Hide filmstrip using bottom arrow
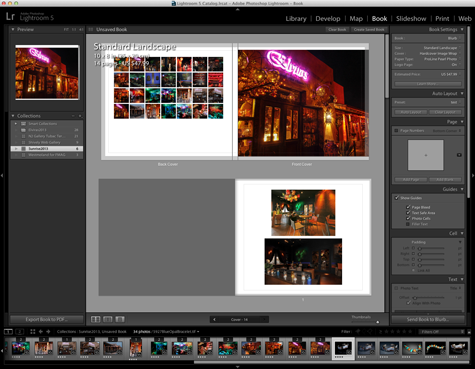This screenshot has height=369, width=475. coord(237,367)
